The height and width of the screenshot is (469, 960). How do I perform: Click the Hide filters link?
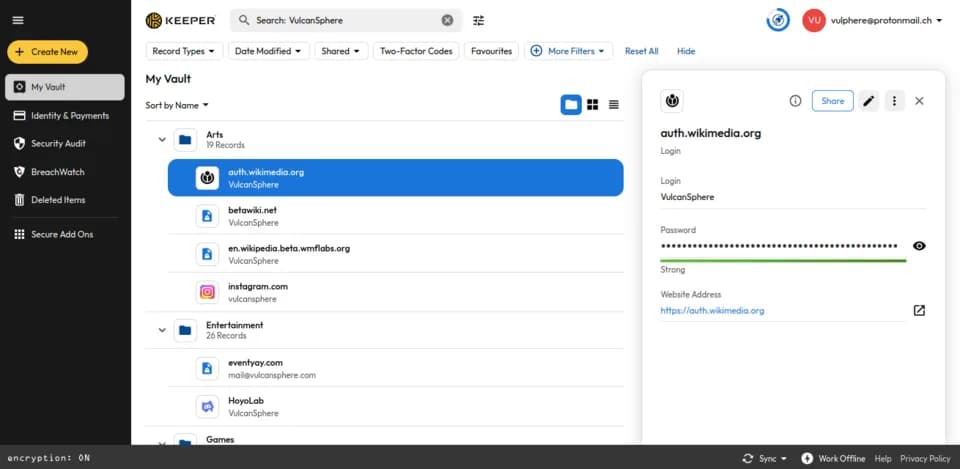pyautogui.click(x=686, y=51)
